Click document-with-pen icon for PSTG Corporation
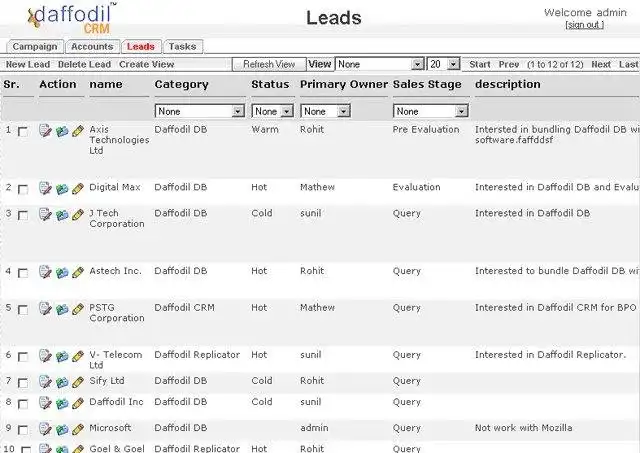This screenshot has height=453, width=640. click(45, 309)
